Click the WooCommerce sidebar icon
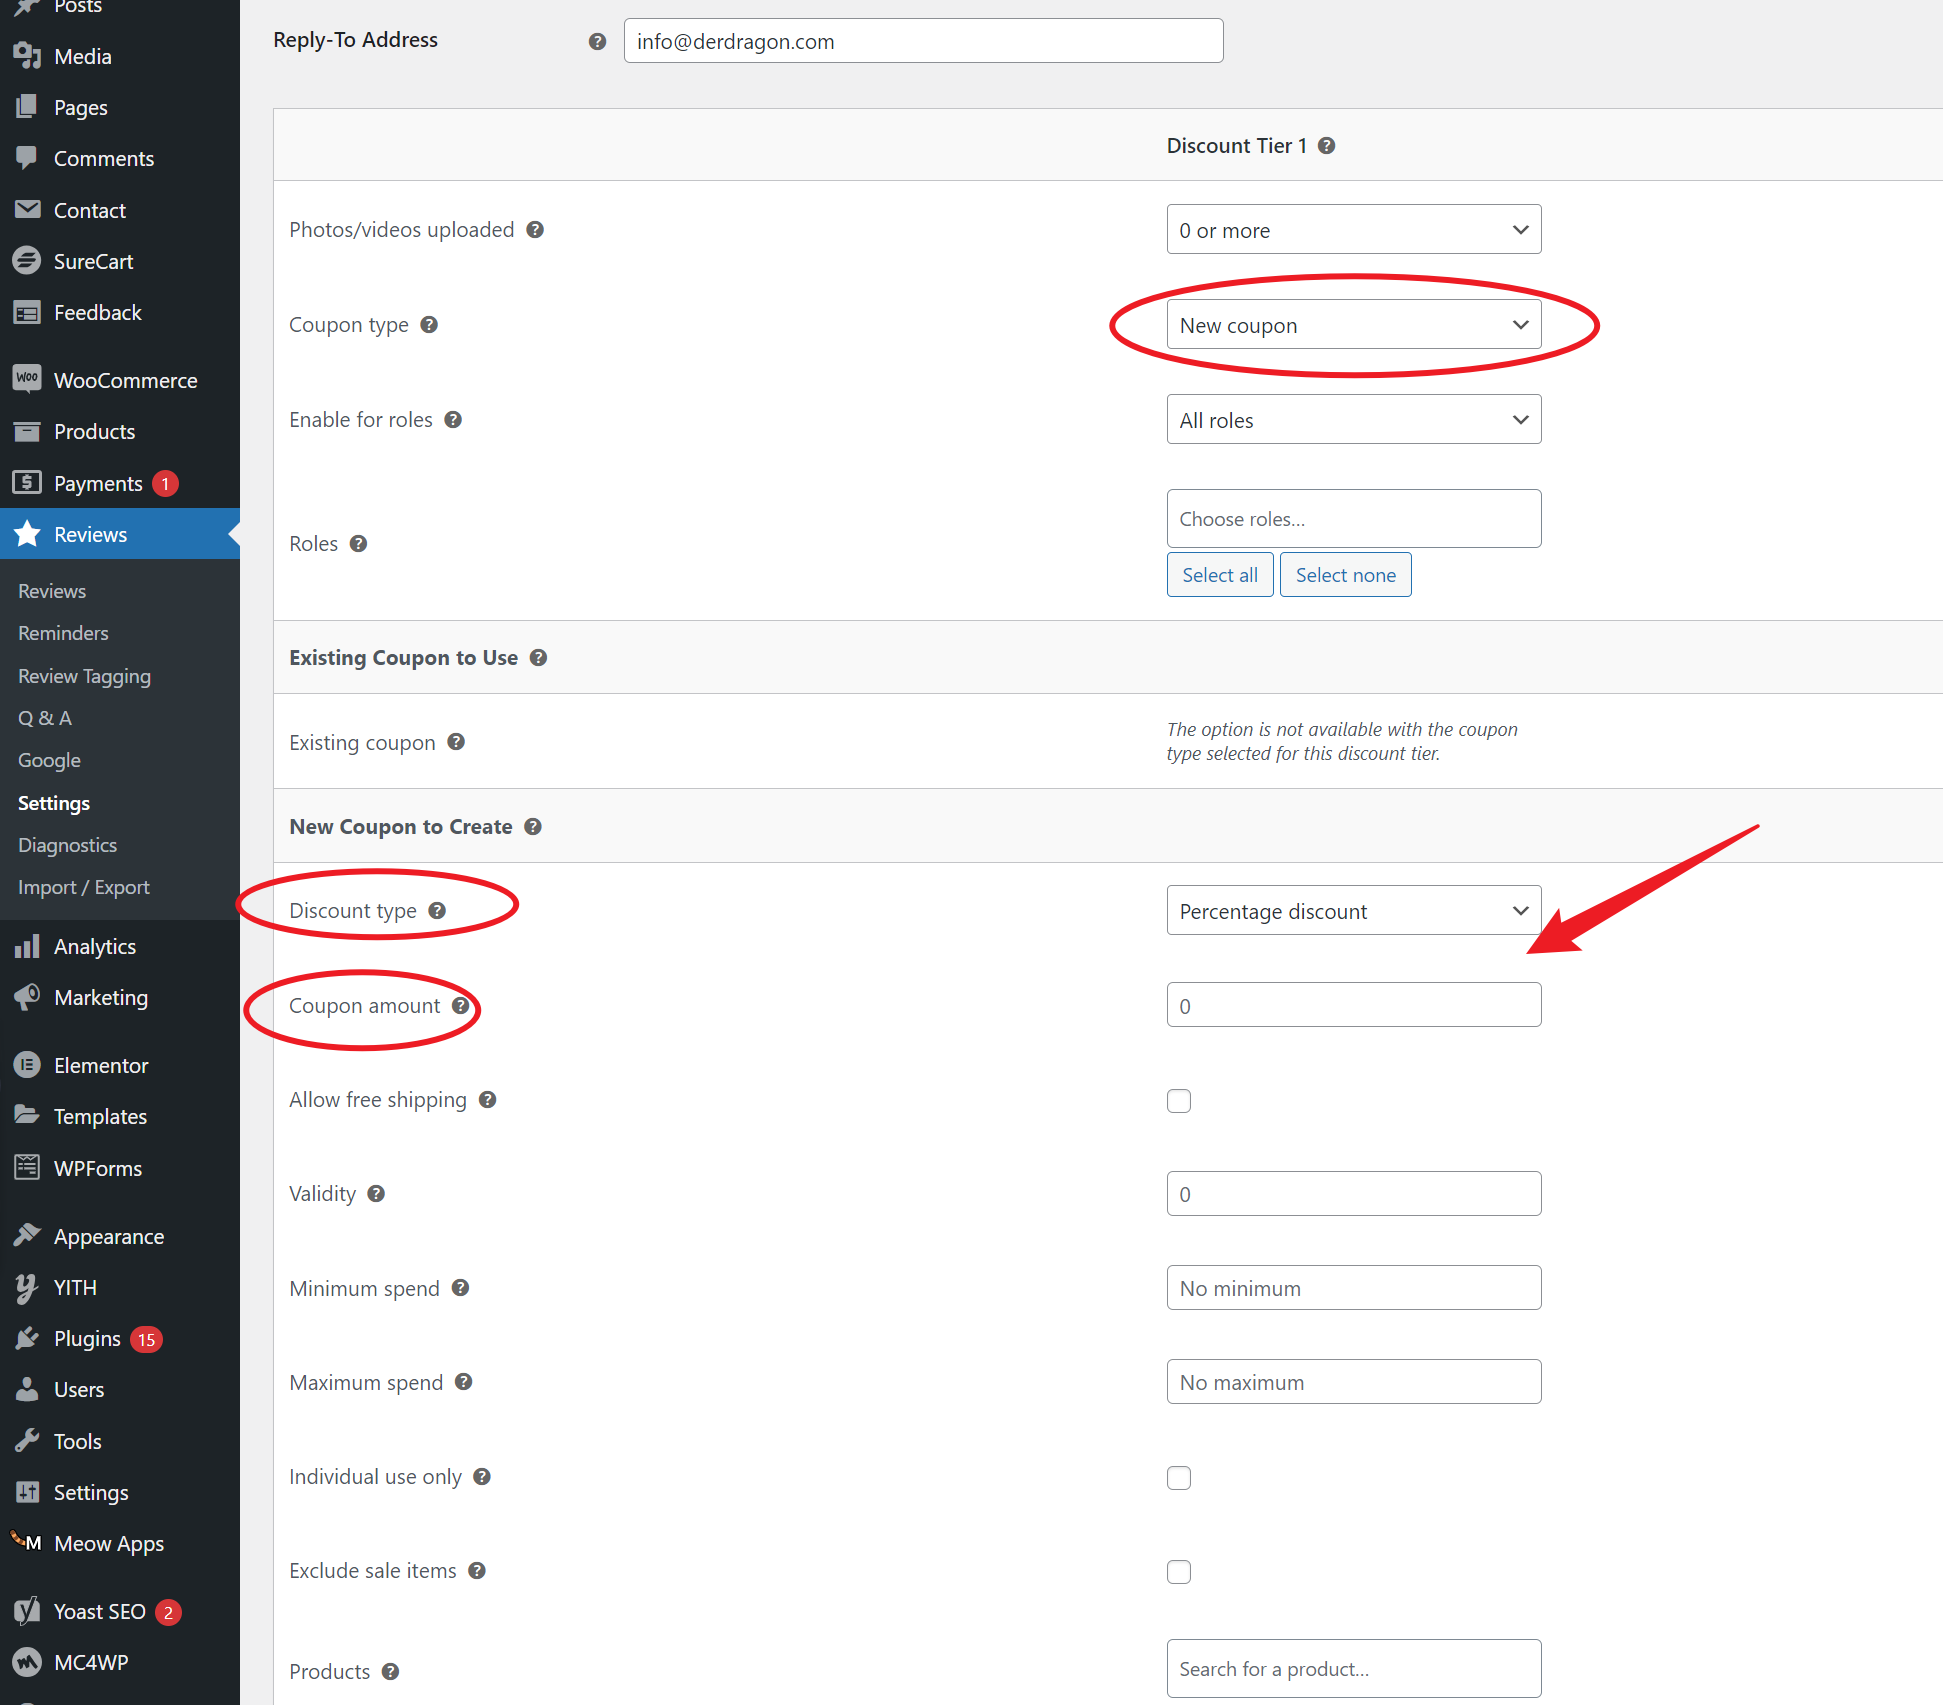Viewport: 1943px width, 1705px height. [x=27, y=380]
